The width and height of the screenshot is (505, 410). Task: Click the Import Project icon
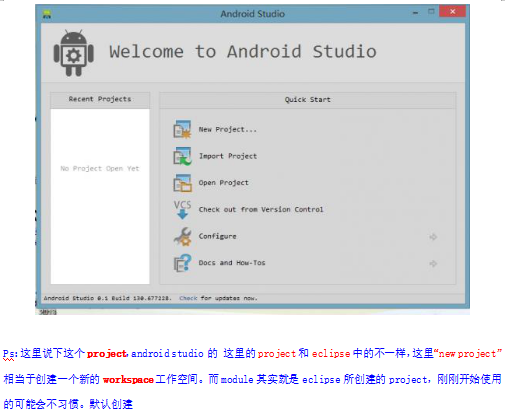click(x=182, y=156)
